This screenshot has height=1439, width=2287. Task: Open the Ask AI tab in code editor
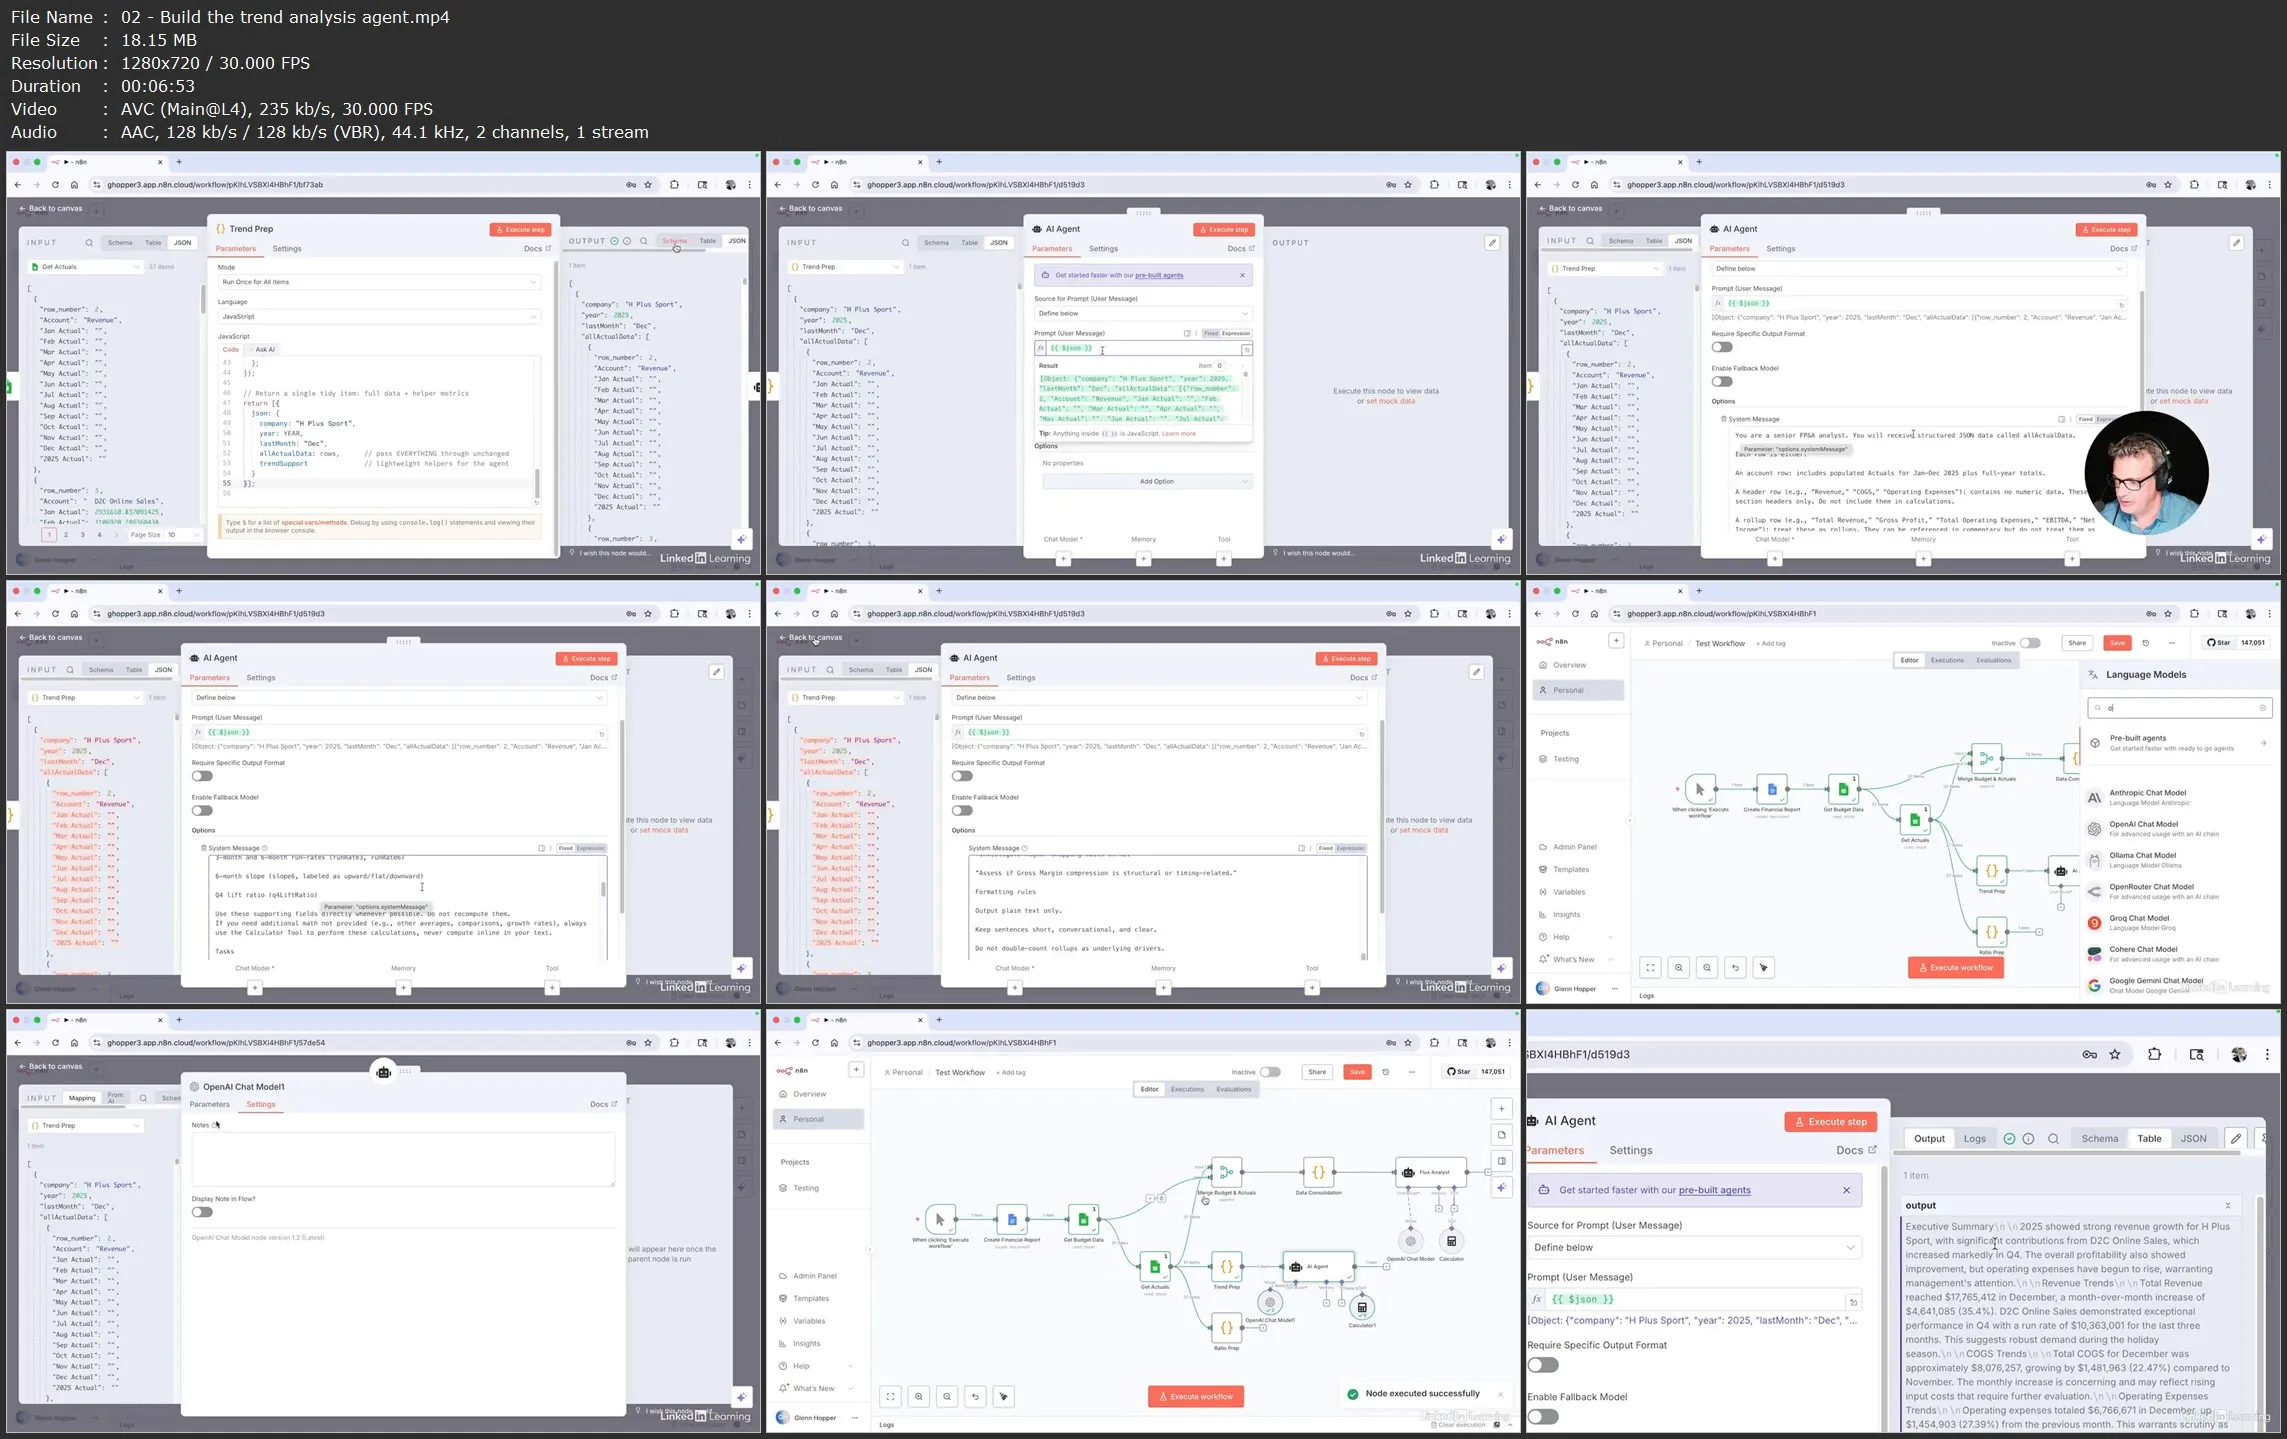pyautogui.click(x=265, y=349)
